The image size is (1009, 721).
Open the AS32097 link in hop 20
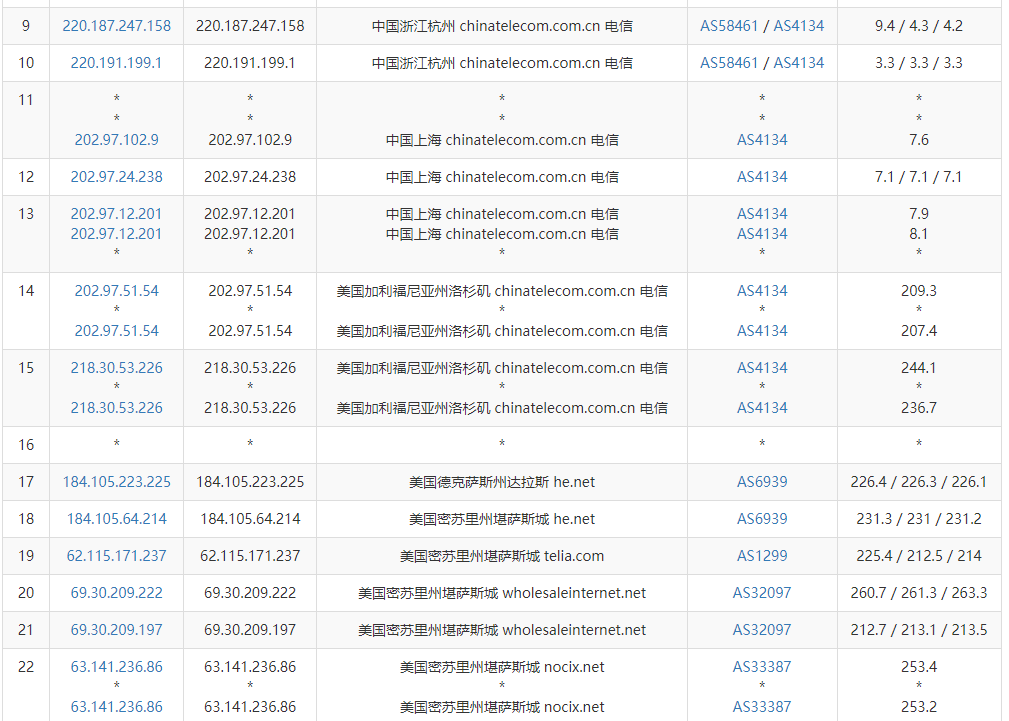762,593
